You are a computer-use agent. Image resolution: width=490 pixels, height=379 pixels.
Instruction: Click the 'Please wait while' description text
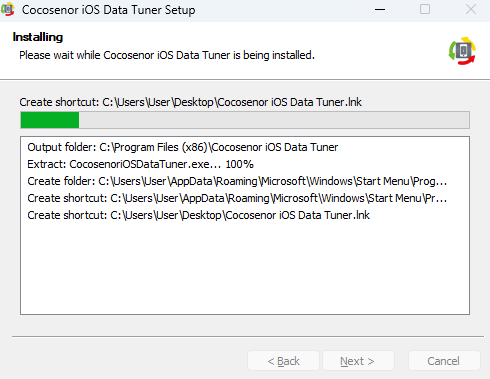tap(167, 55)
